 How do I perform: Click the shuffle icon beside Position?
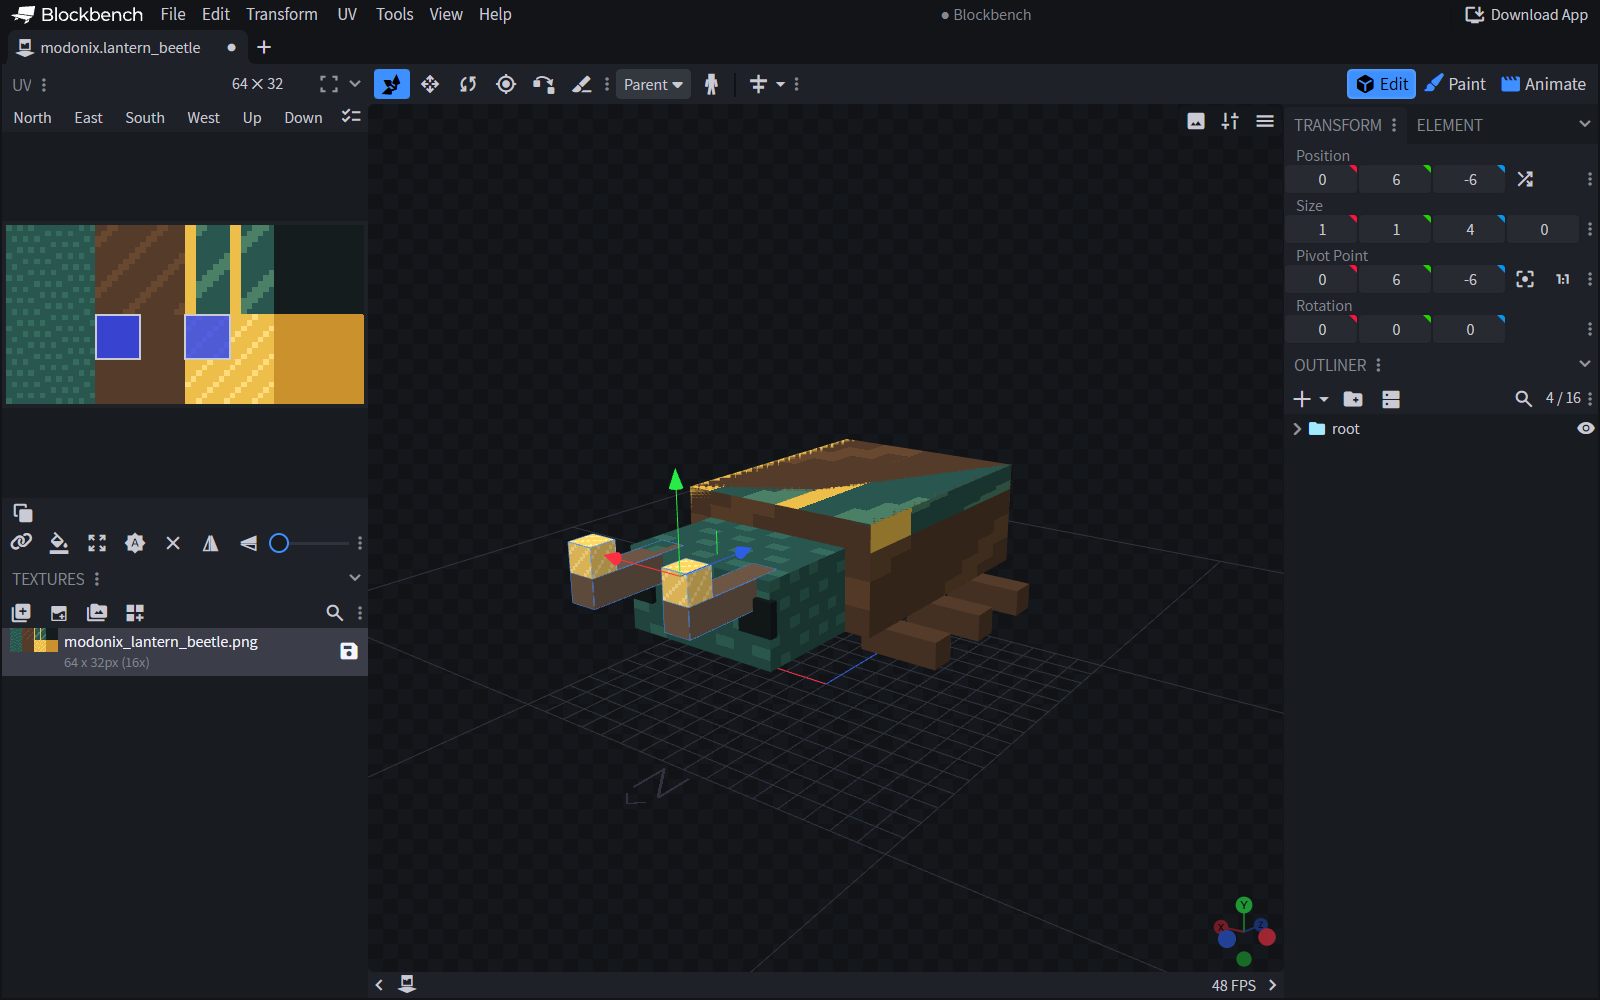coord(1525,179)
